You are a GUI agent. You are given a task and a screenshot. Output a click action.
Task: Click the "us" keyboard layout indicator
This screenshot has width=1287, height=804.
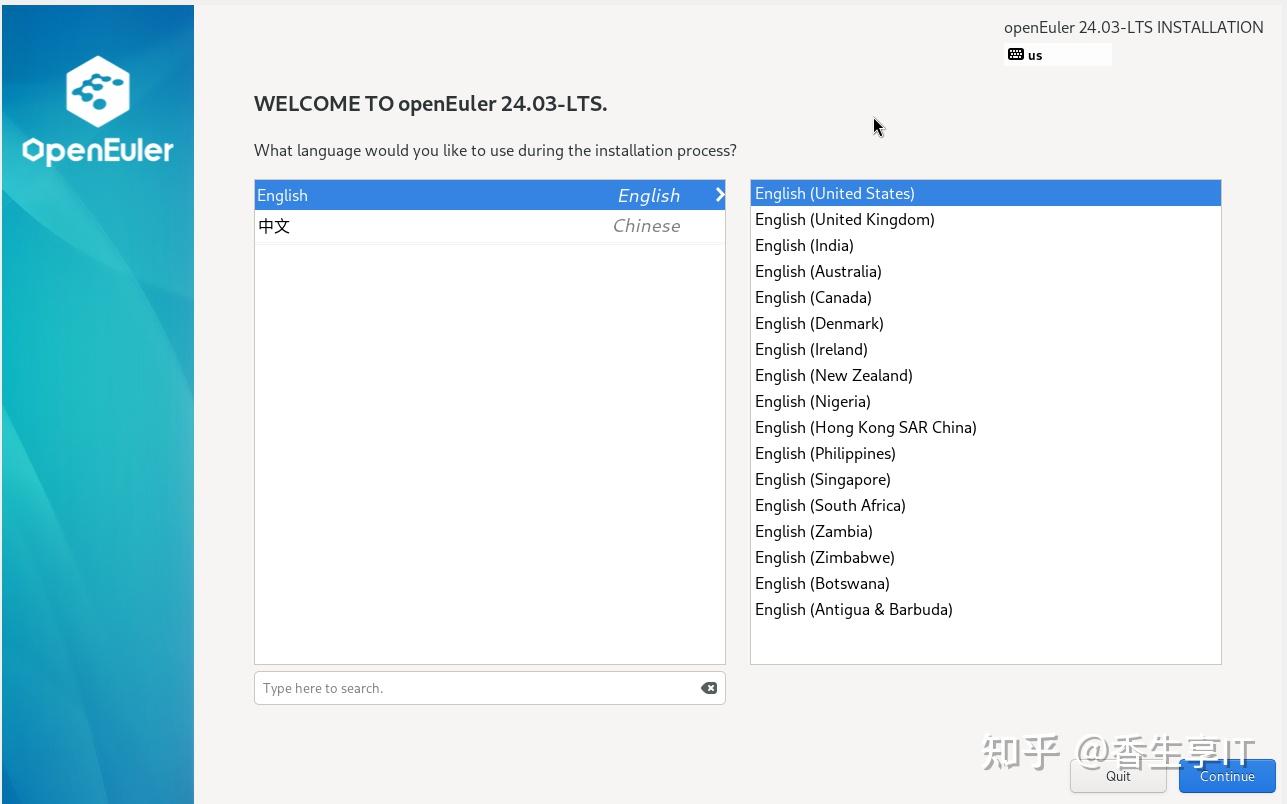1035,55
